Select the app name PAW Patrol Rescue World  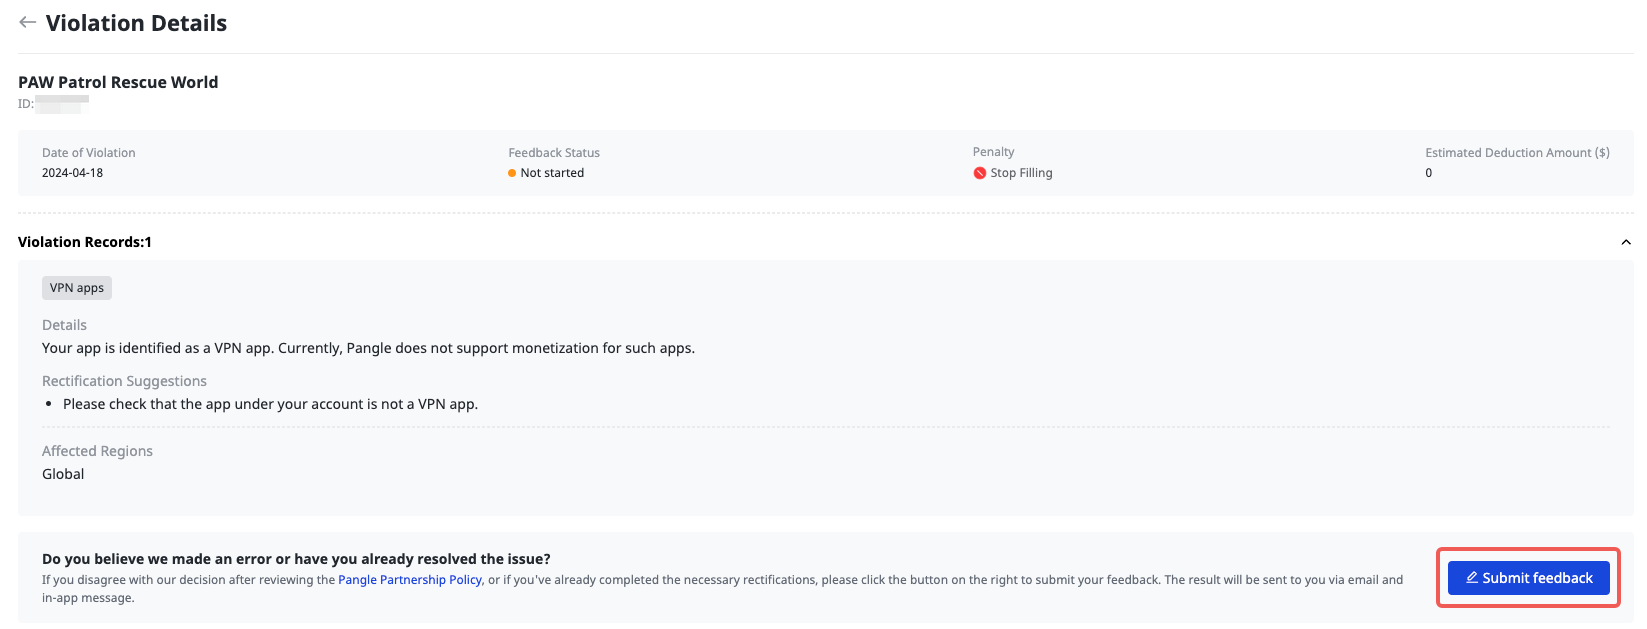118,82
